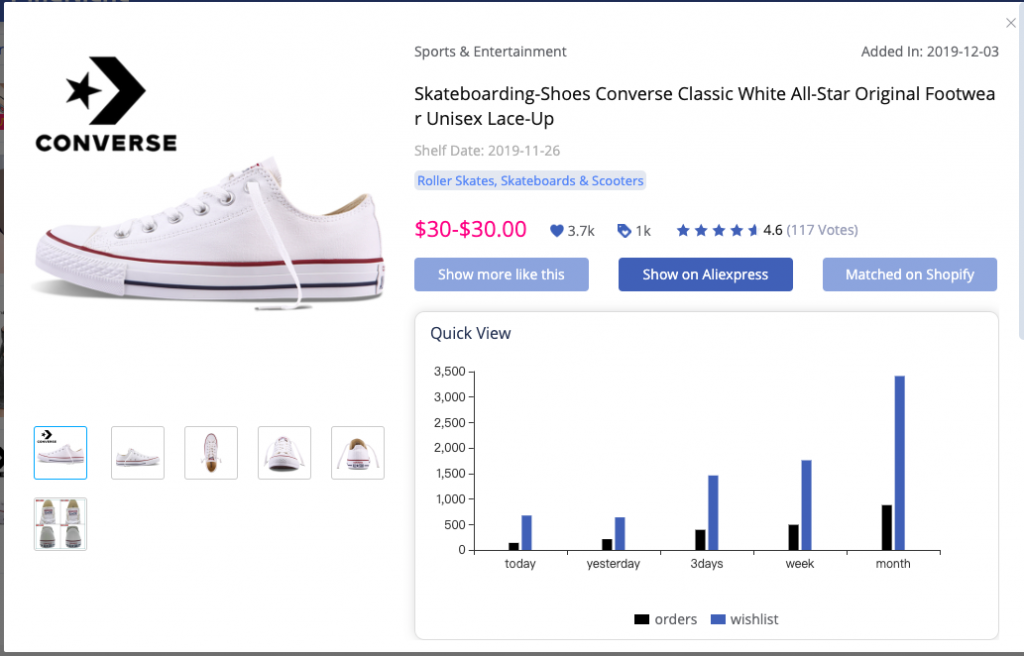Image resolution: width=1024 pixels, height=656 pixels.
Task: Click the month orders bar
Action: (887, 527)
